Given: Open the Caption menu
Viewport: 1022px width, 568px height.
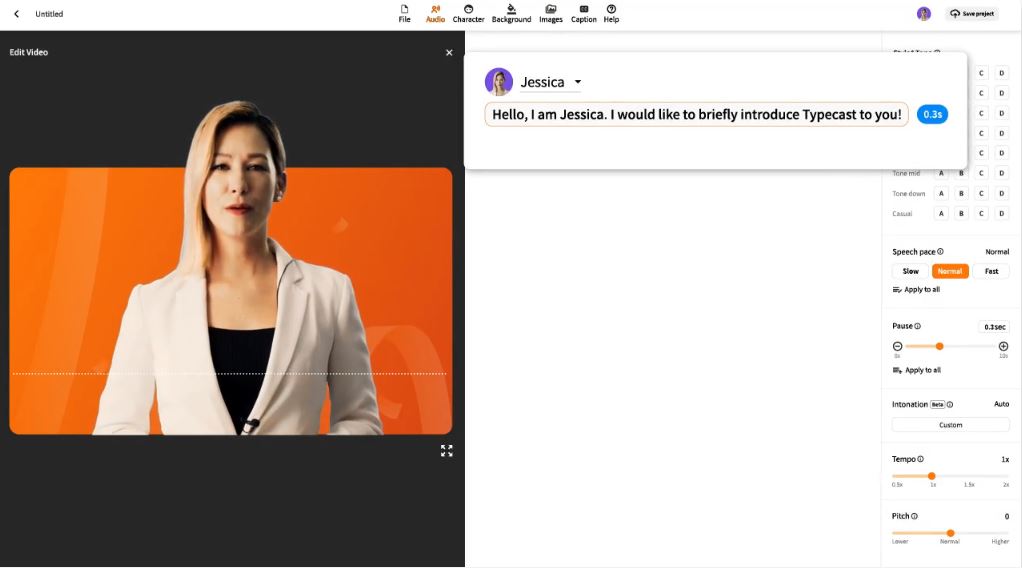Looking at the screenshot, I should point(584,14).
